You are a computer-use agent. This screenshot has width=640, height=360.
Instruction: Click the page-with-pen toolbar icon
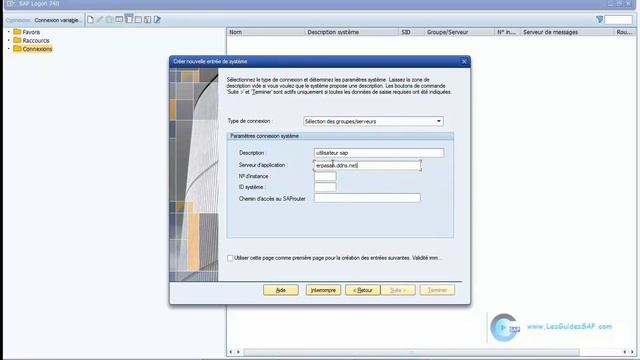coord(157,20)
